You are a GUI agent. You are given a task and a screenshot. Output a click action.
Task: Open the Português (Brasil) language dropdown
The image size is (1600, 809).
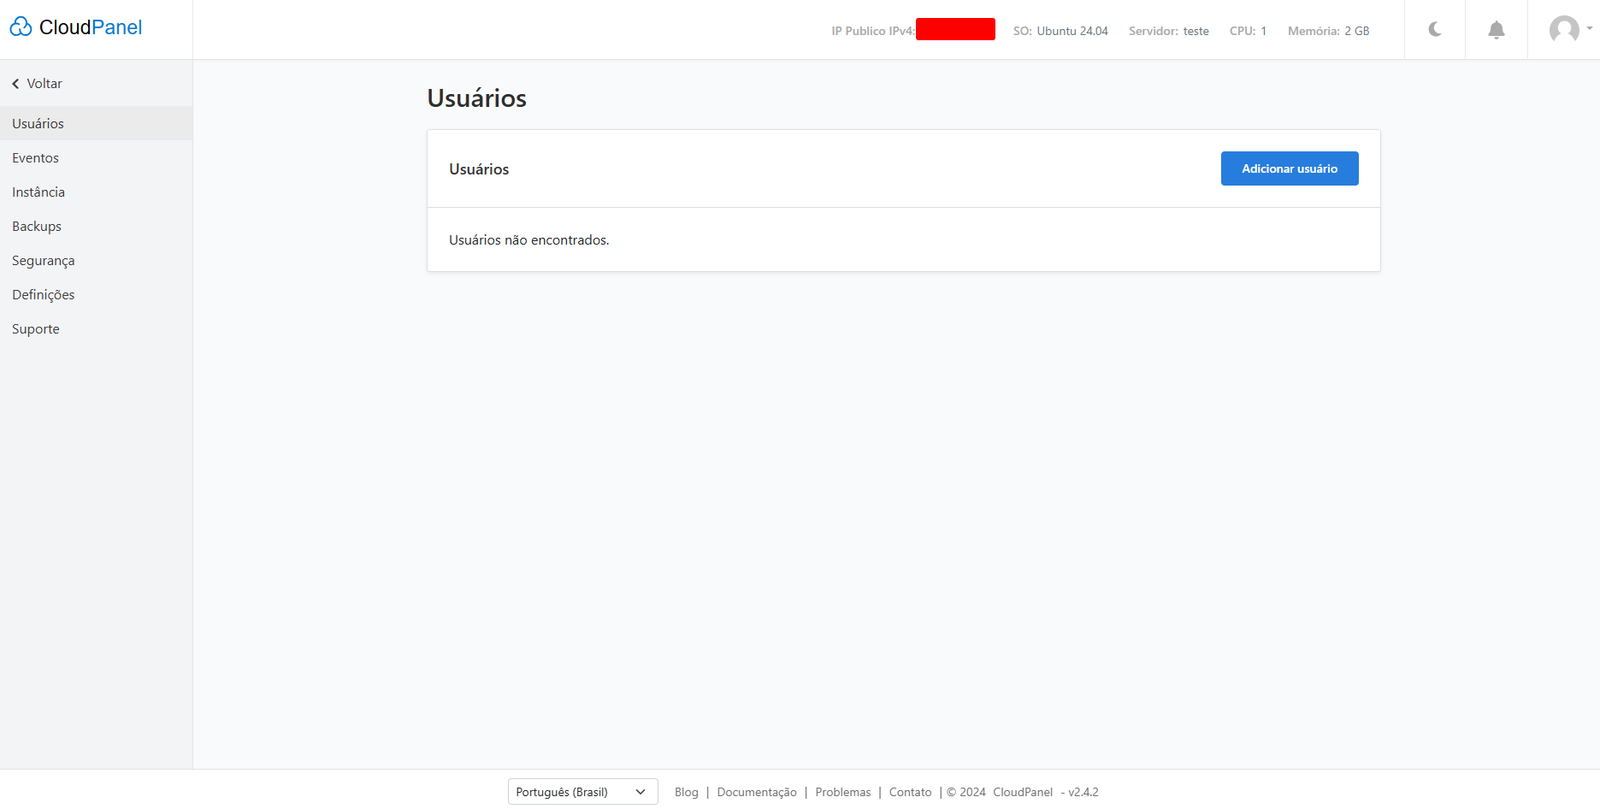coord(582,792)
